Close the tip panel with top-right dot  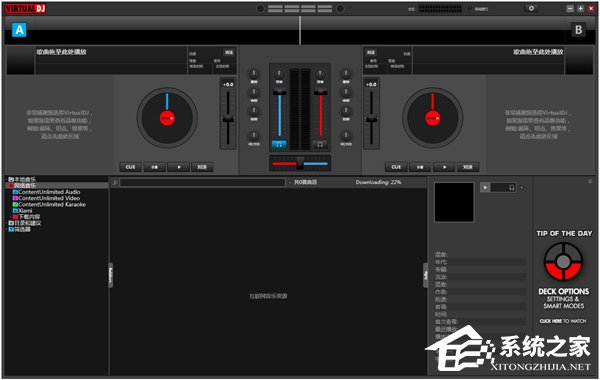click(590, 181)
